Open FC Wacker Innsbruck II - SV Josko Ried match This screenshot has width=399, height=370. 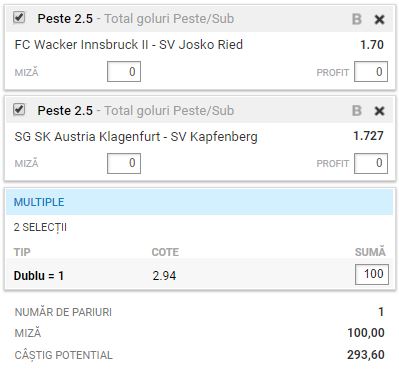tap(129, 45)
